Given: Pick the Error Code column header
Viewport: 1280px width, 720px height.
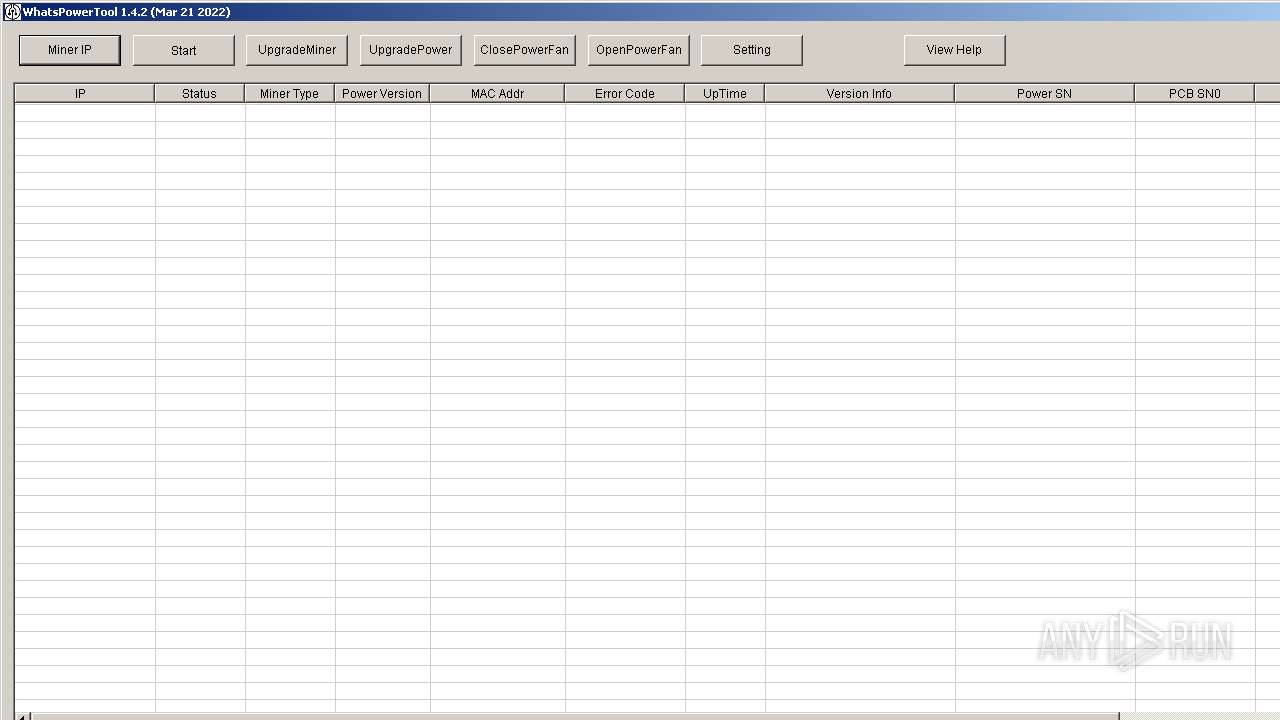Looking at the screenshot, I should coord(624,93).
